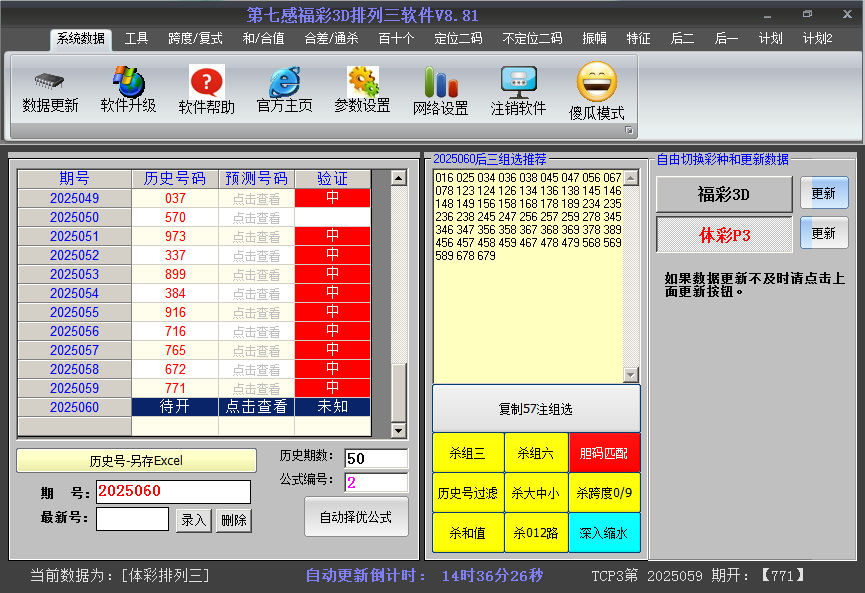This screenshot has height=593, width=865.
Task: Click the 历史号码 column header
Action: pyautogui.click(x=175, y=179)
